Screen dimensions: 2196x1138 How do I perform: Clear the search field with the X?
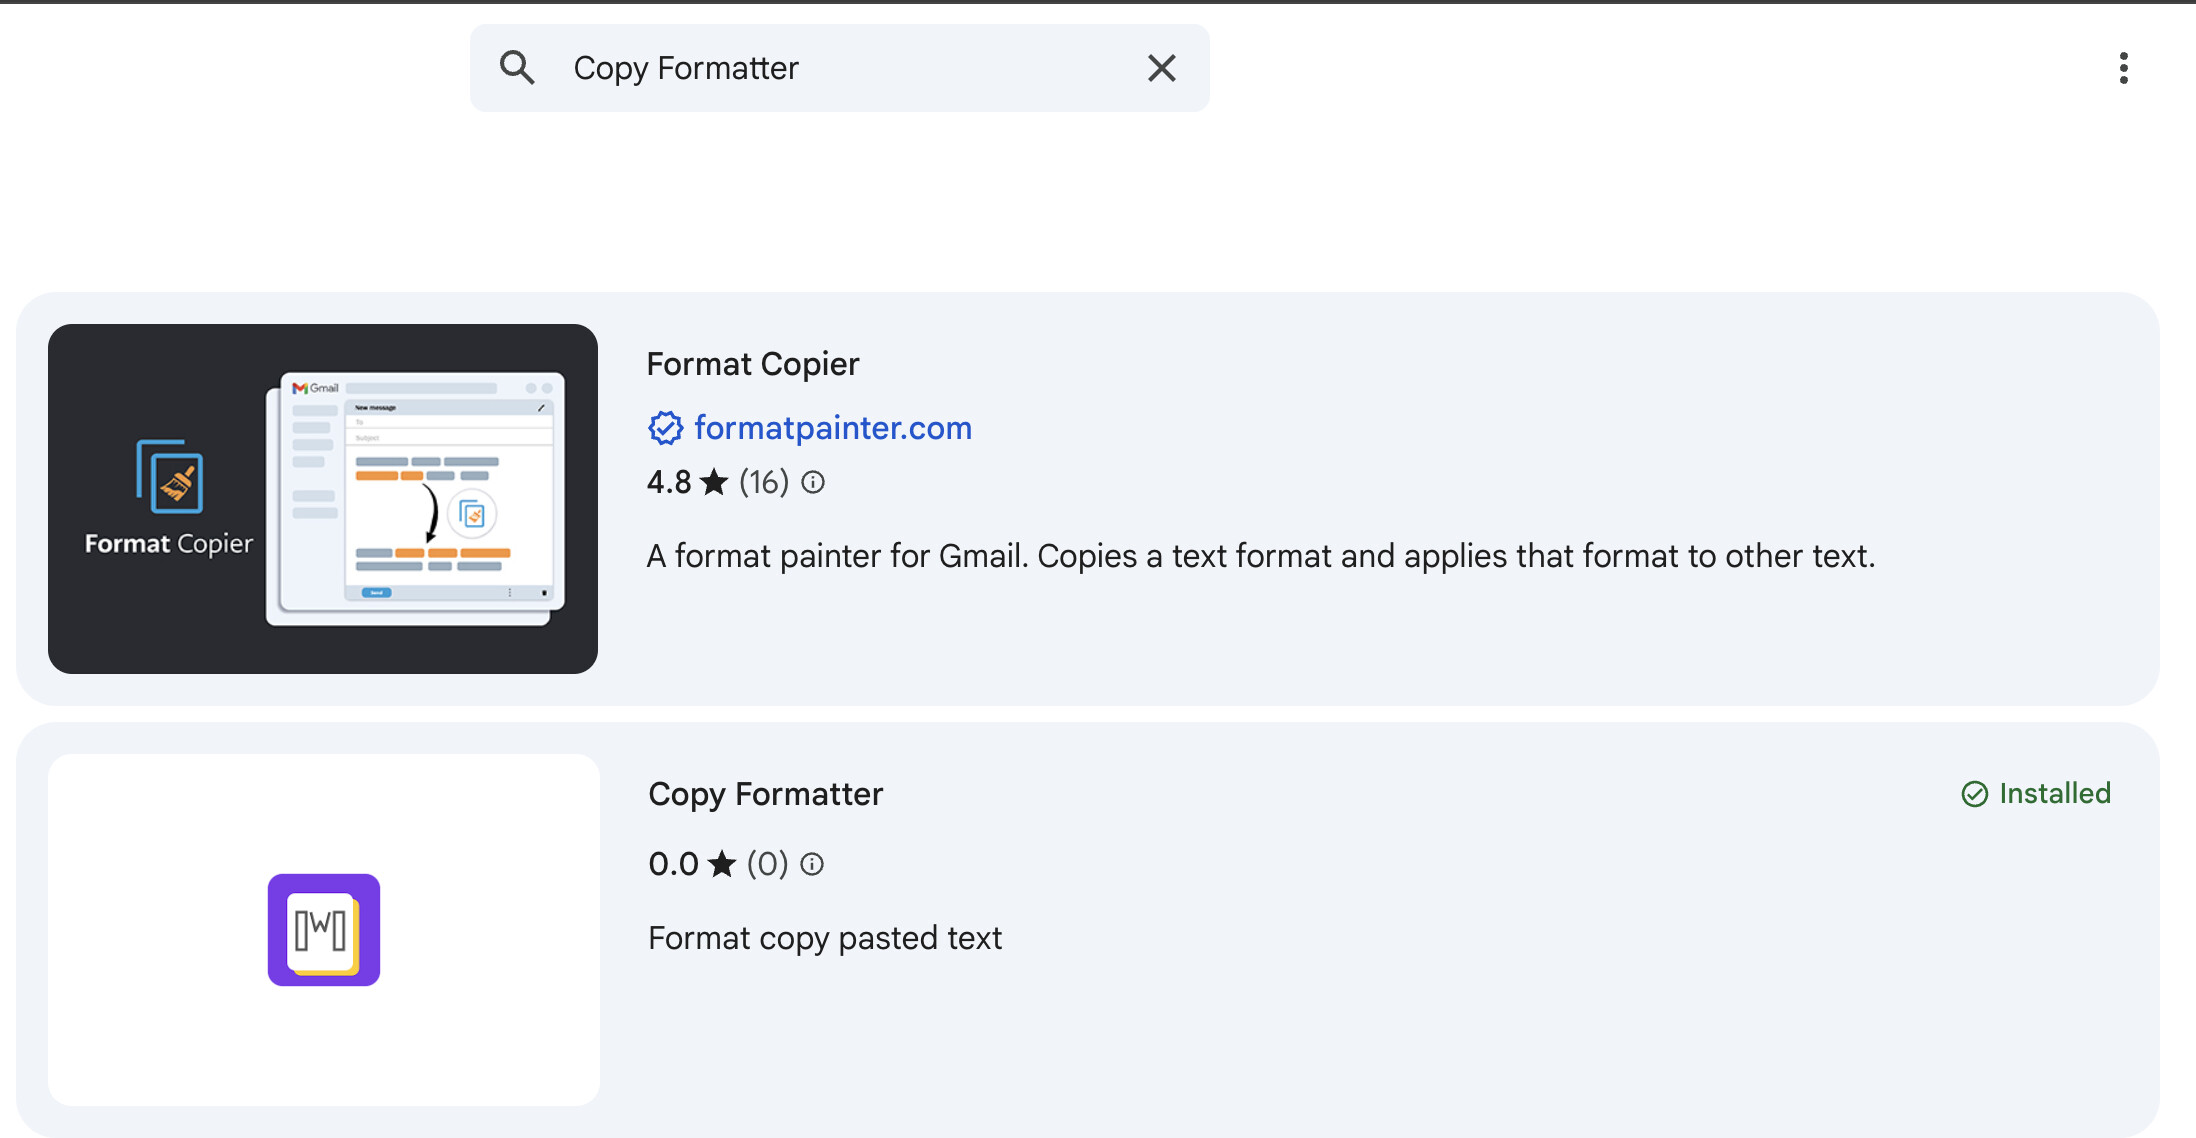[1161, 68]
